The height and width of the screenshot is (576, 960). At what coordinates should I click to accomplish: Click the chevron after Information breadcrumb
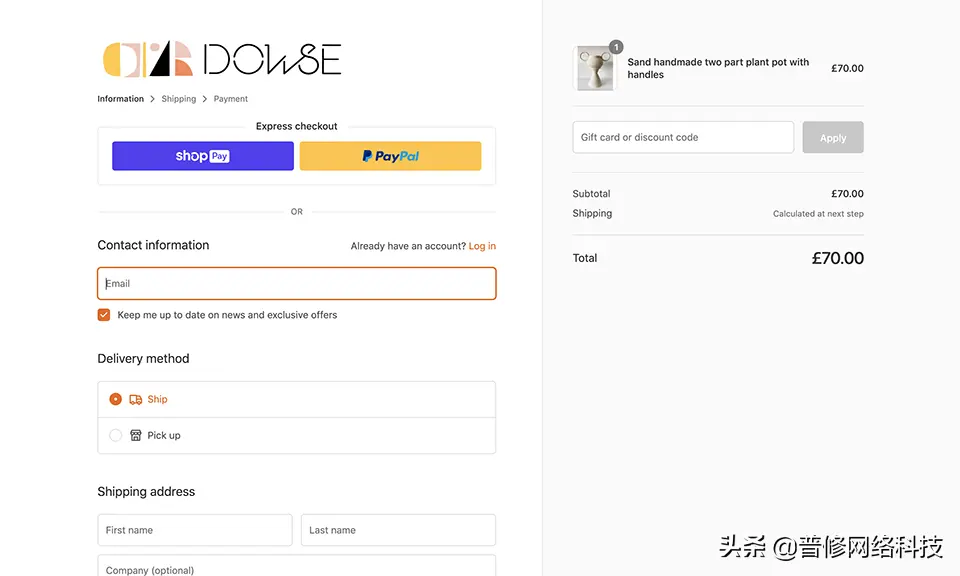153,99
